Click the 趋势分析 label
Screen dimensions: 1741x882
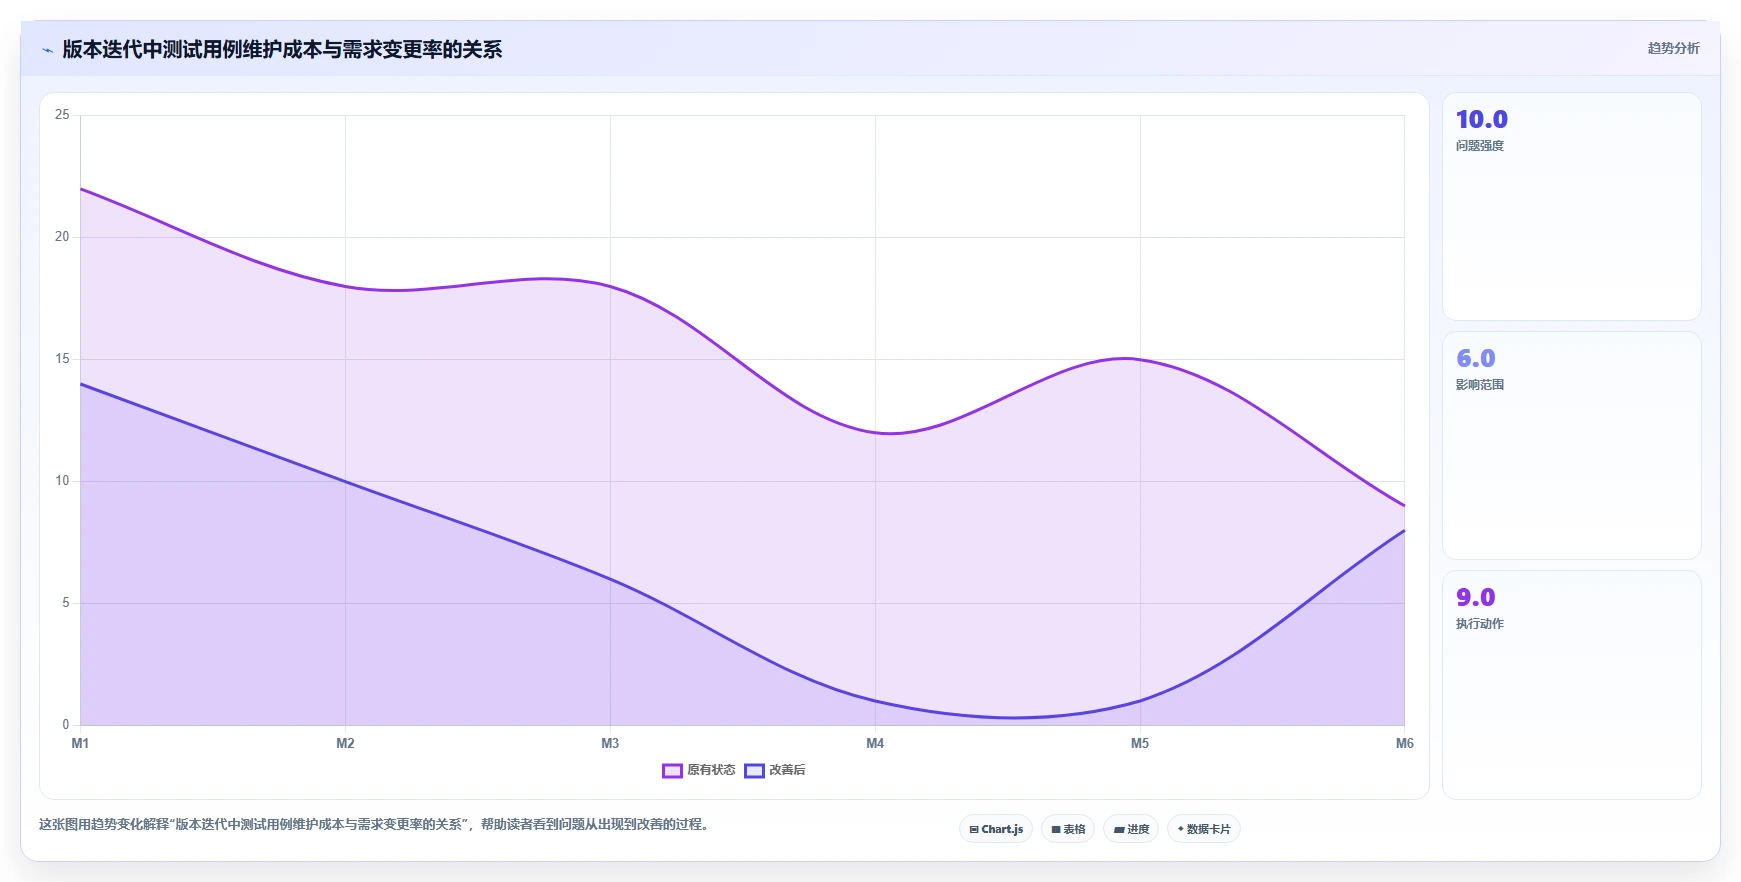click(x=1673, y=48)
